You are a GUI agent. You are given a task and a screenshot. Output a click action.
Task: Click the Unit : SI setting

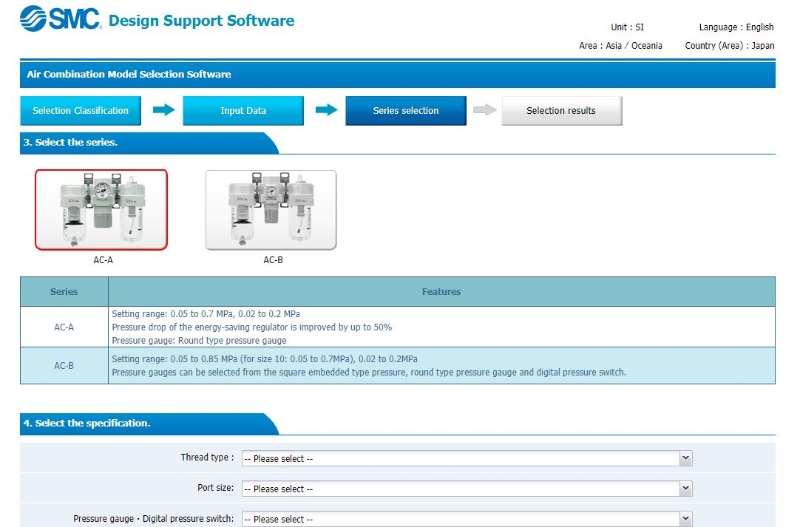click(627, 27)
